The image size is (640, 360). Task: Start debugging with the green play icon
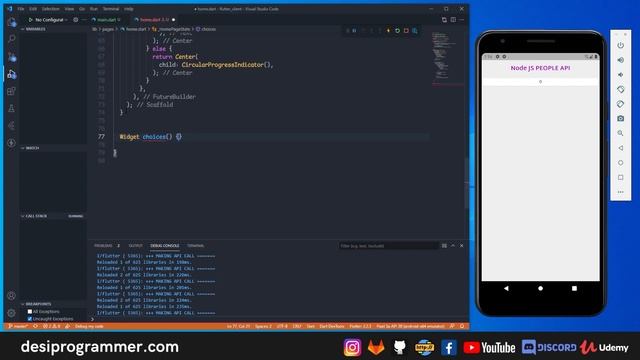pos(31,20)
